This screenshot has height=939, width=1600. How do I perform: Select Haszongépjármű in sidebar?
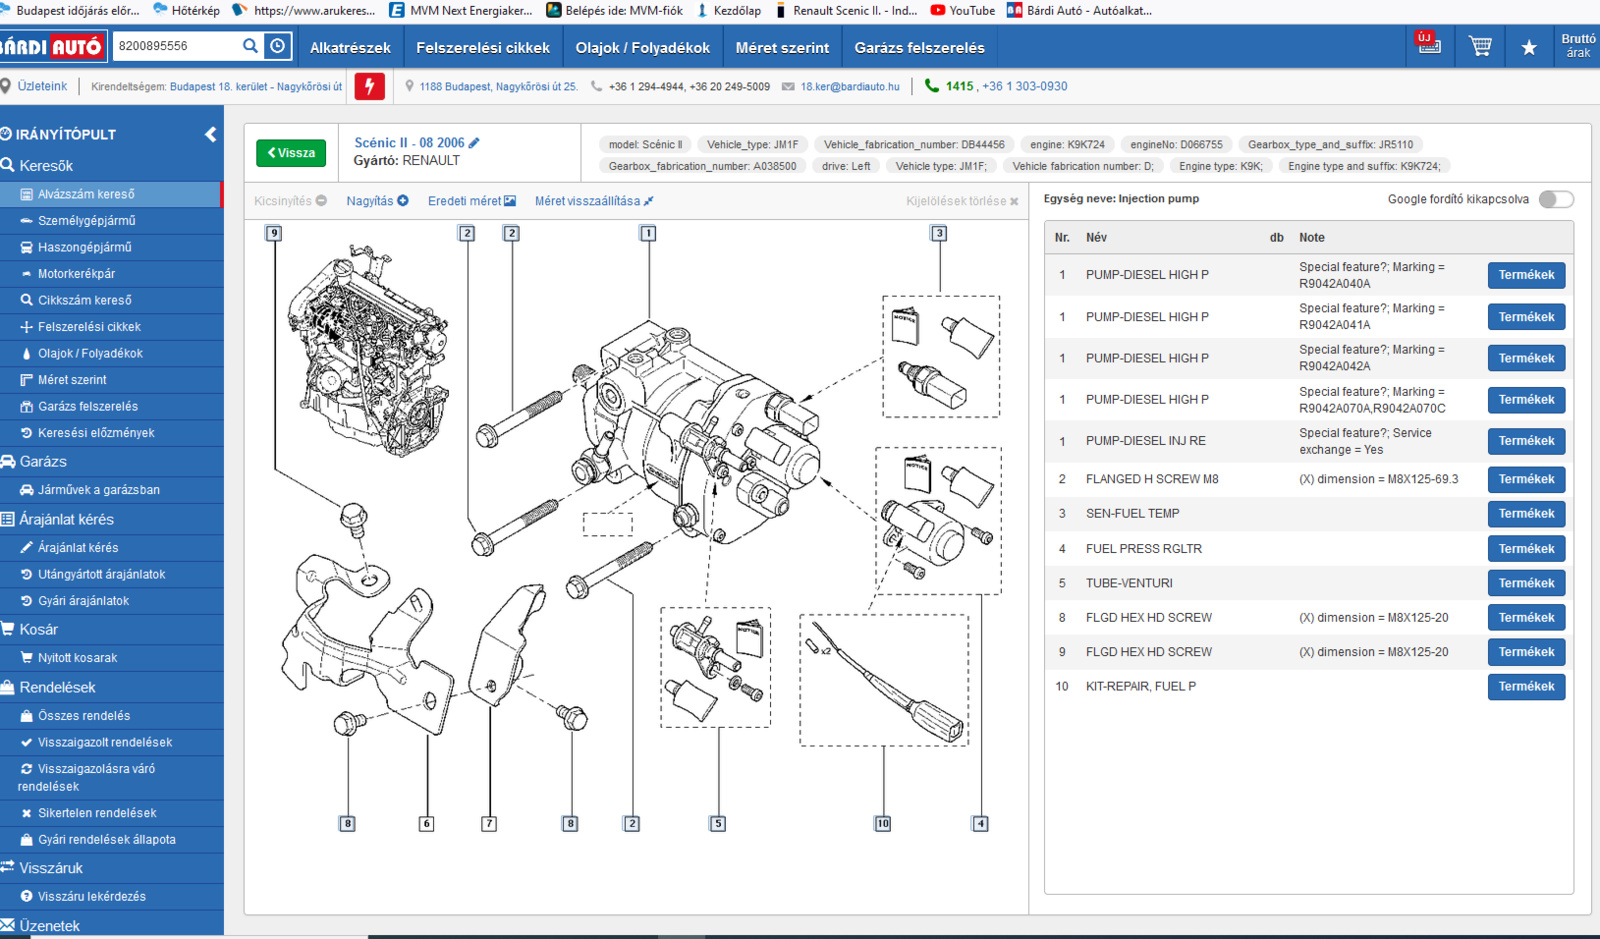pos(111,247)
